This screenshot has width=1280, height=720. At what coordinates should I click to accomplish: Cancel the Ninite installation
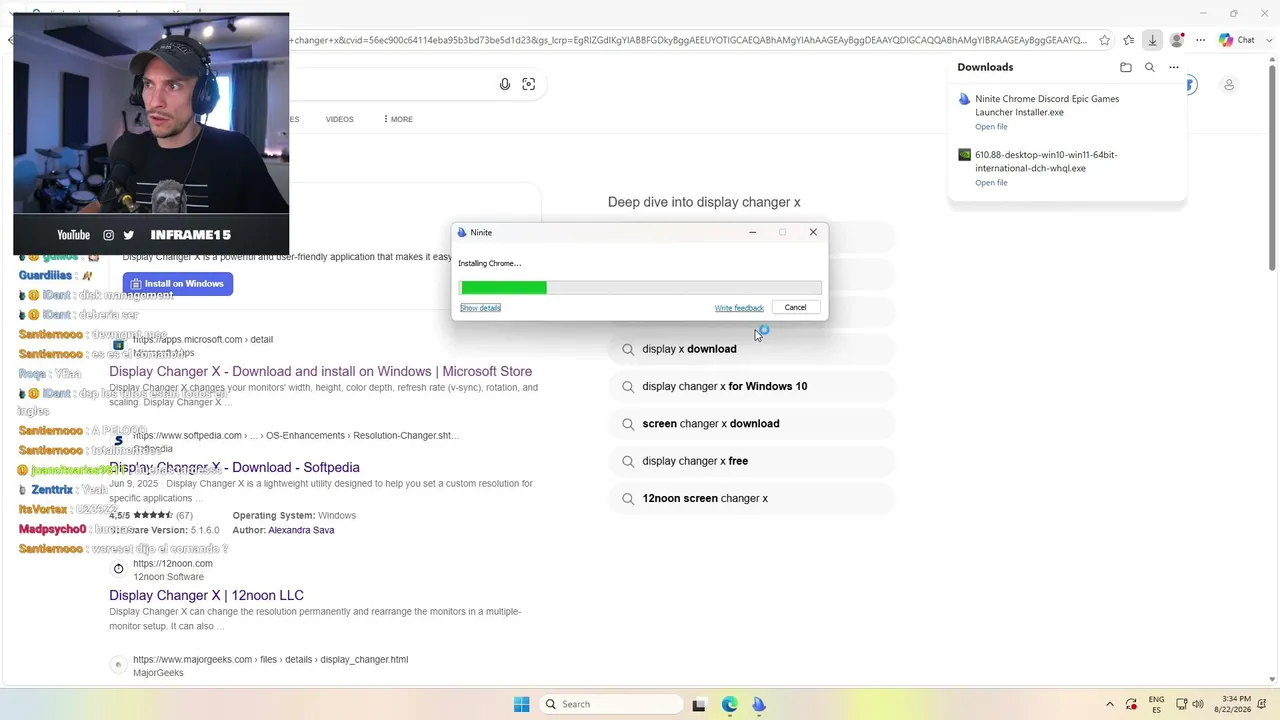coord(795,308)
